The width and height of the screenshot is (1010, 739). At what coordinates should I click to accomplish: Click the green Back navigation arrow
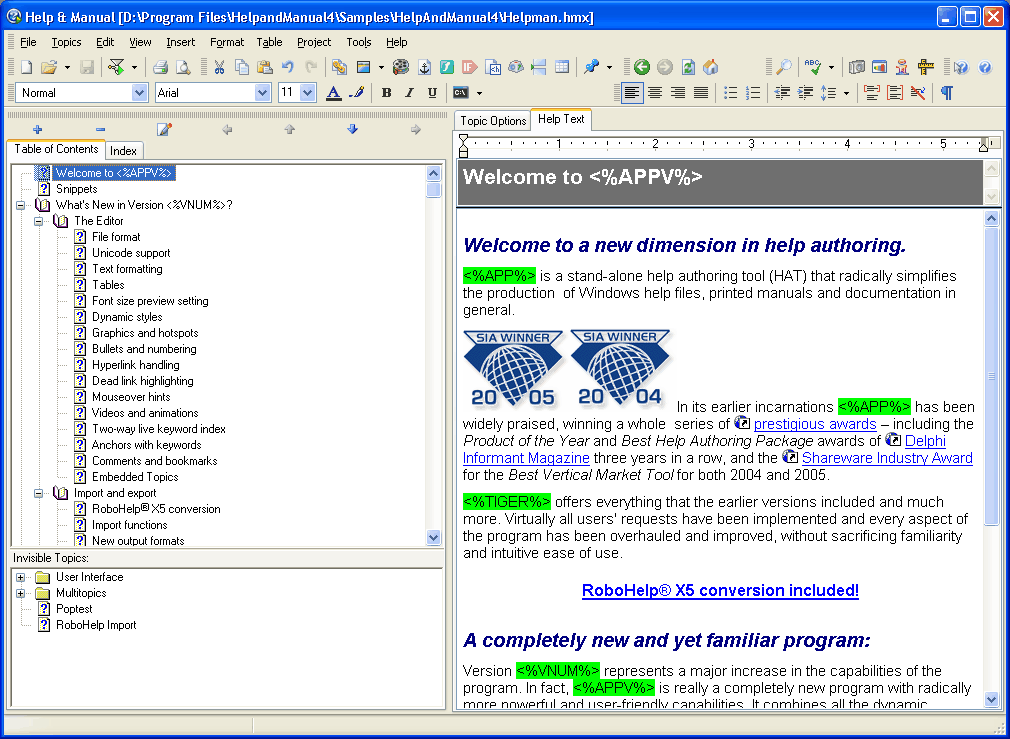click(642, 67)
